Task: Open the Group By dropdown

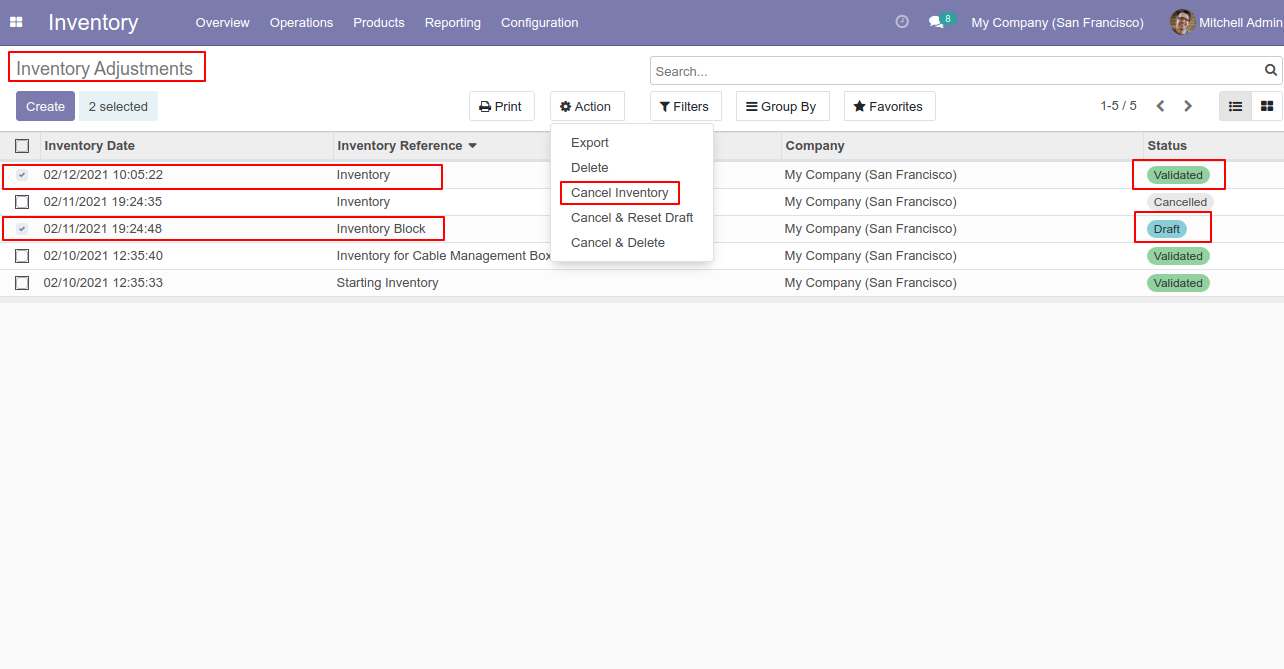Action: coord(783,106)
